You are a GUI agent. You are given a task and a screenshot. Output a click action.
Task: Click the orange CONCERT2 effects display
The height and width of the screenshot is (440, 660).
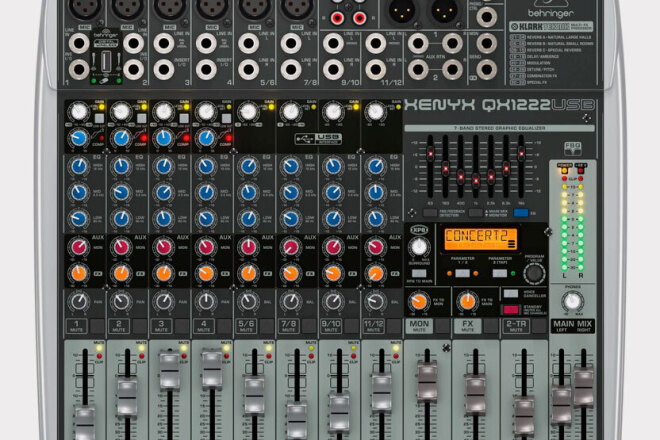coord(480,239)
